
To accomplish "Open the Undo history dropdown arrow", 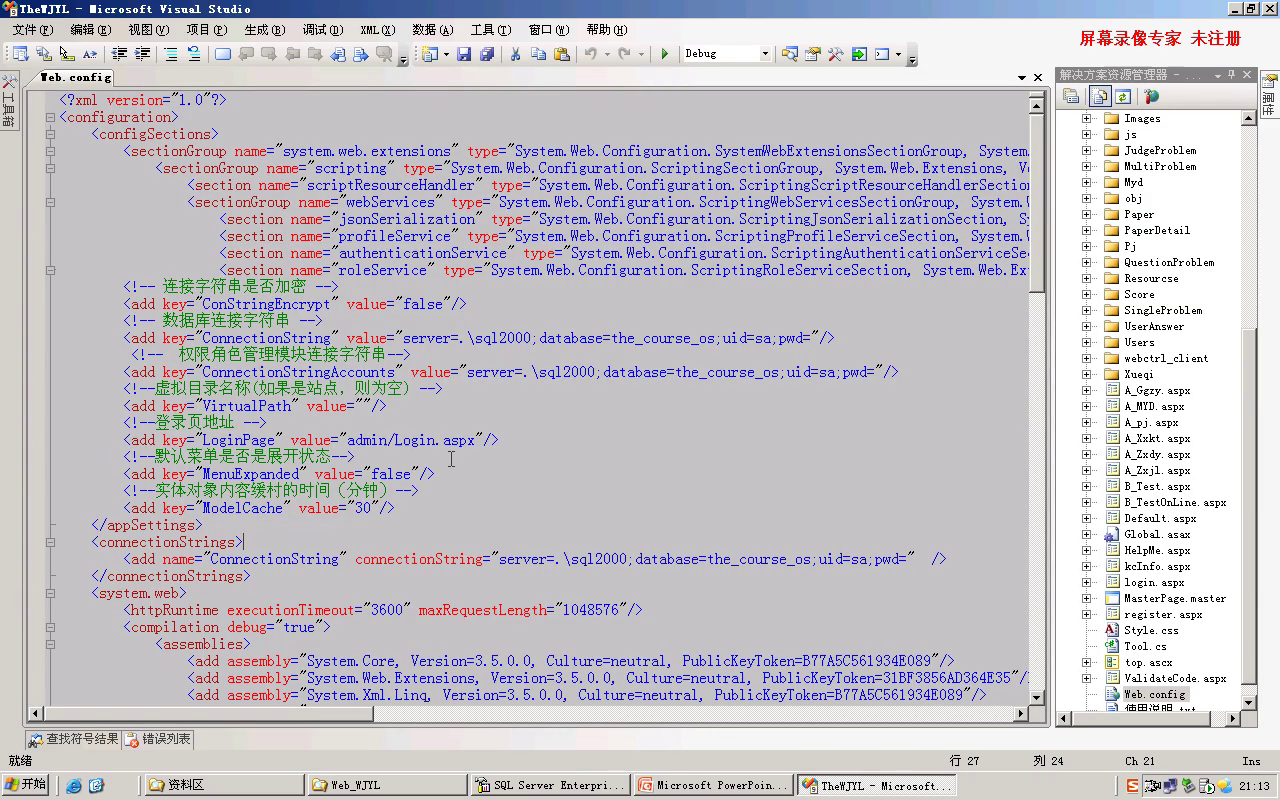I will (x=605, y=54).
